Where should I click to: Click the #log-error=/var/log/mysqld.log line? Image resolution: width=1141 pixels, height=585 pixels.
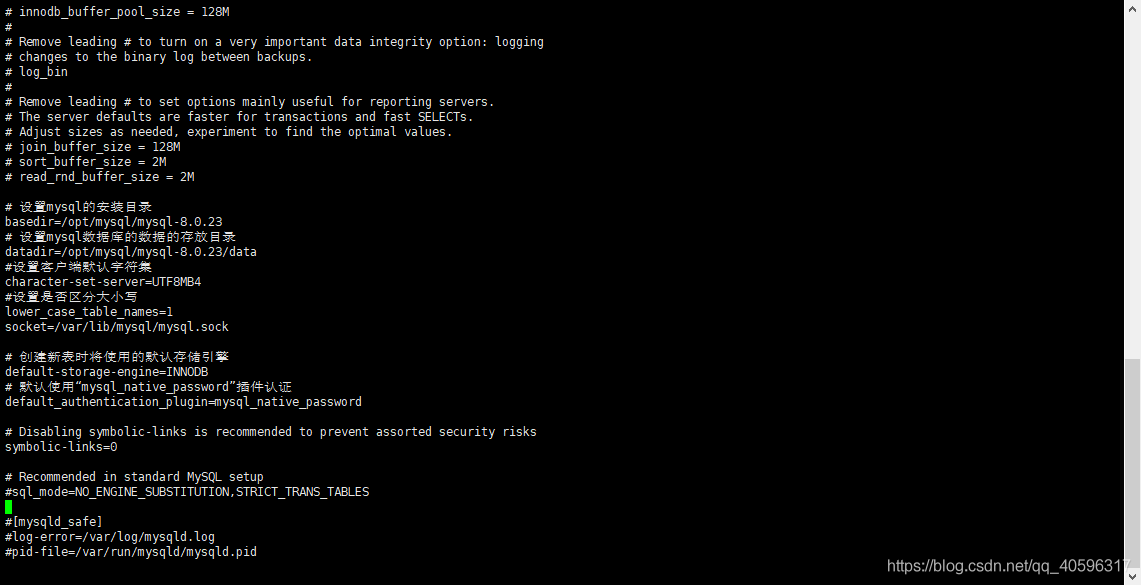point(110,537)
